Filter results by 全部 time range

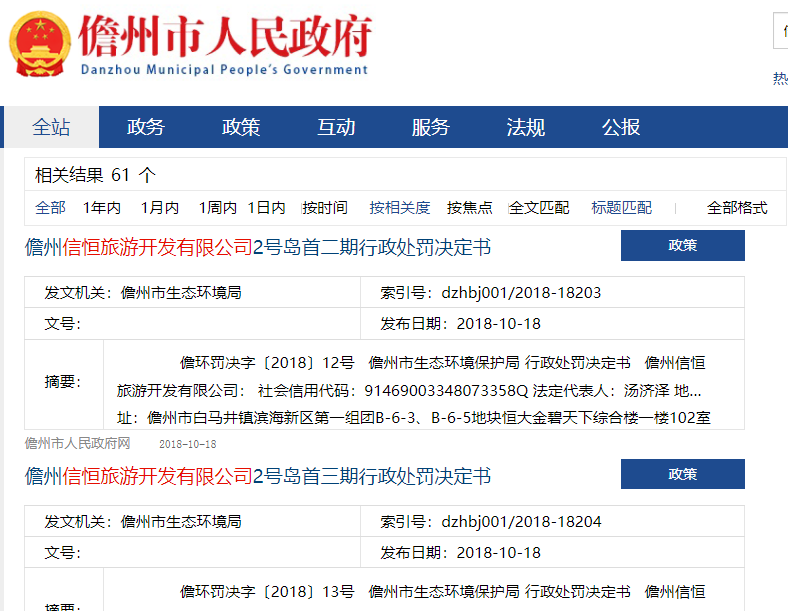(50, 207)
